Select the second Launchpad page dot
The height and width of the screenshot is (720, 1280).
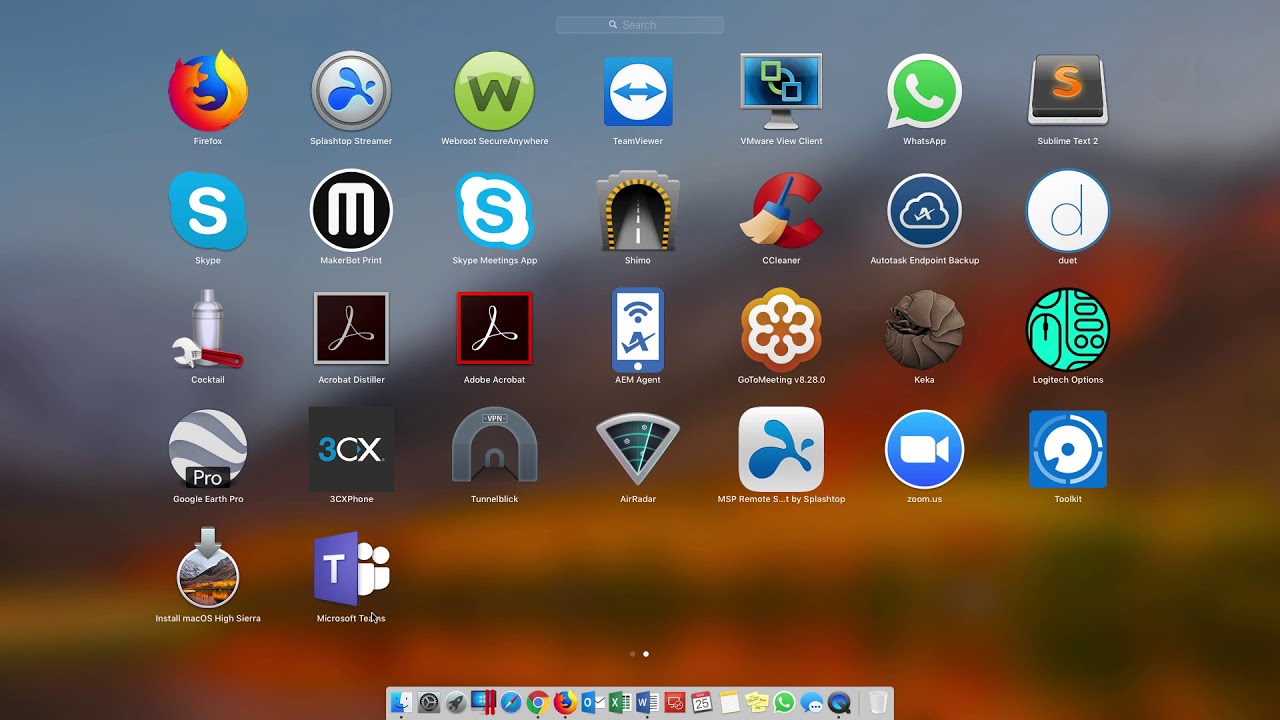(646, 654)
